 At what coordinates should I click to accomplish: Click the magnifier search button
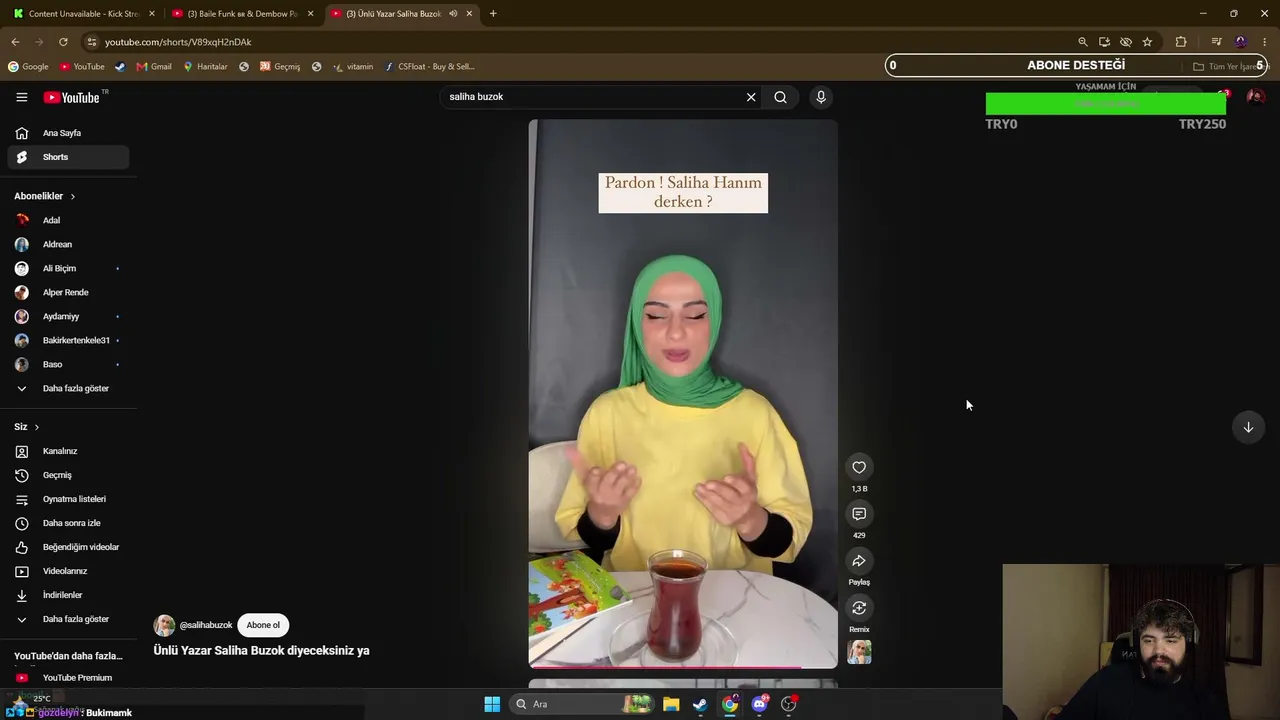click(780, 97)
